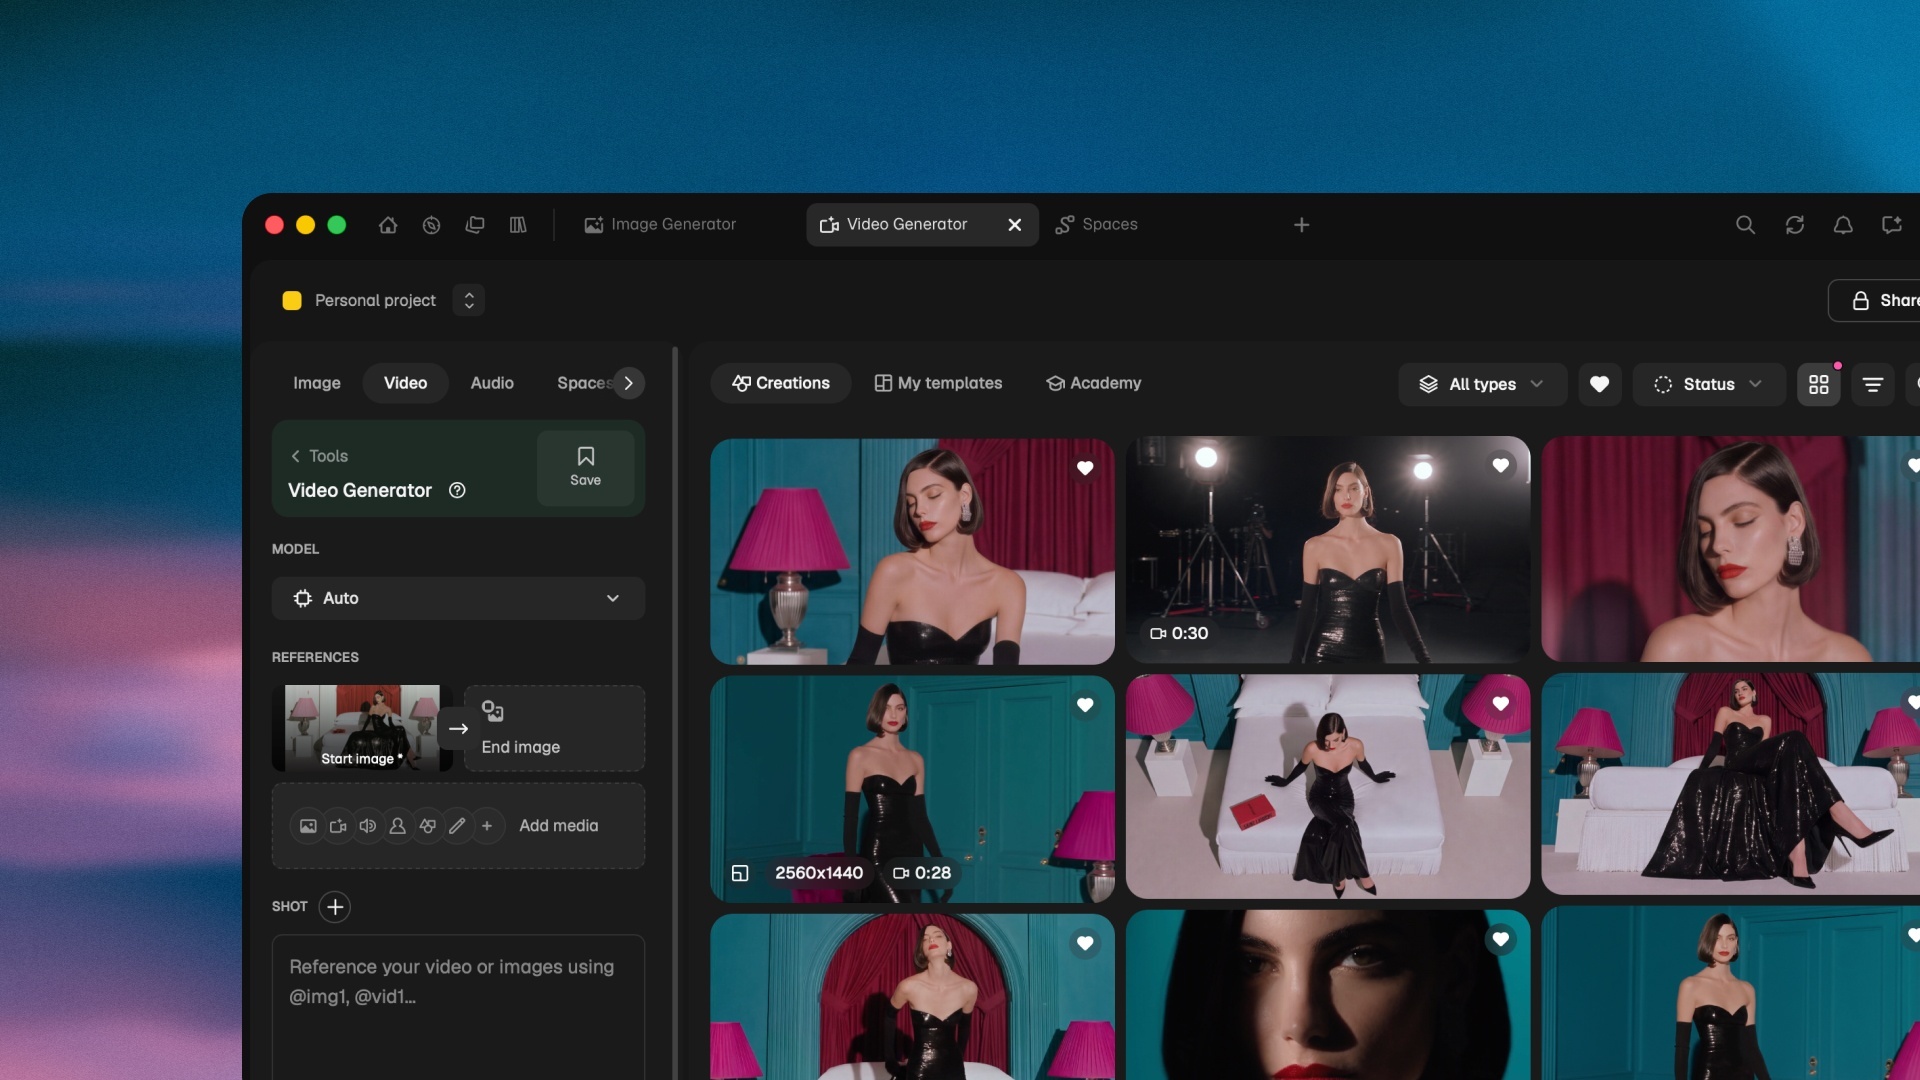The height and width of the screenshot is (1080, 1920).
Task: Open the overhead bed scene thumbnail
Action: click(x=1328, y=786)
